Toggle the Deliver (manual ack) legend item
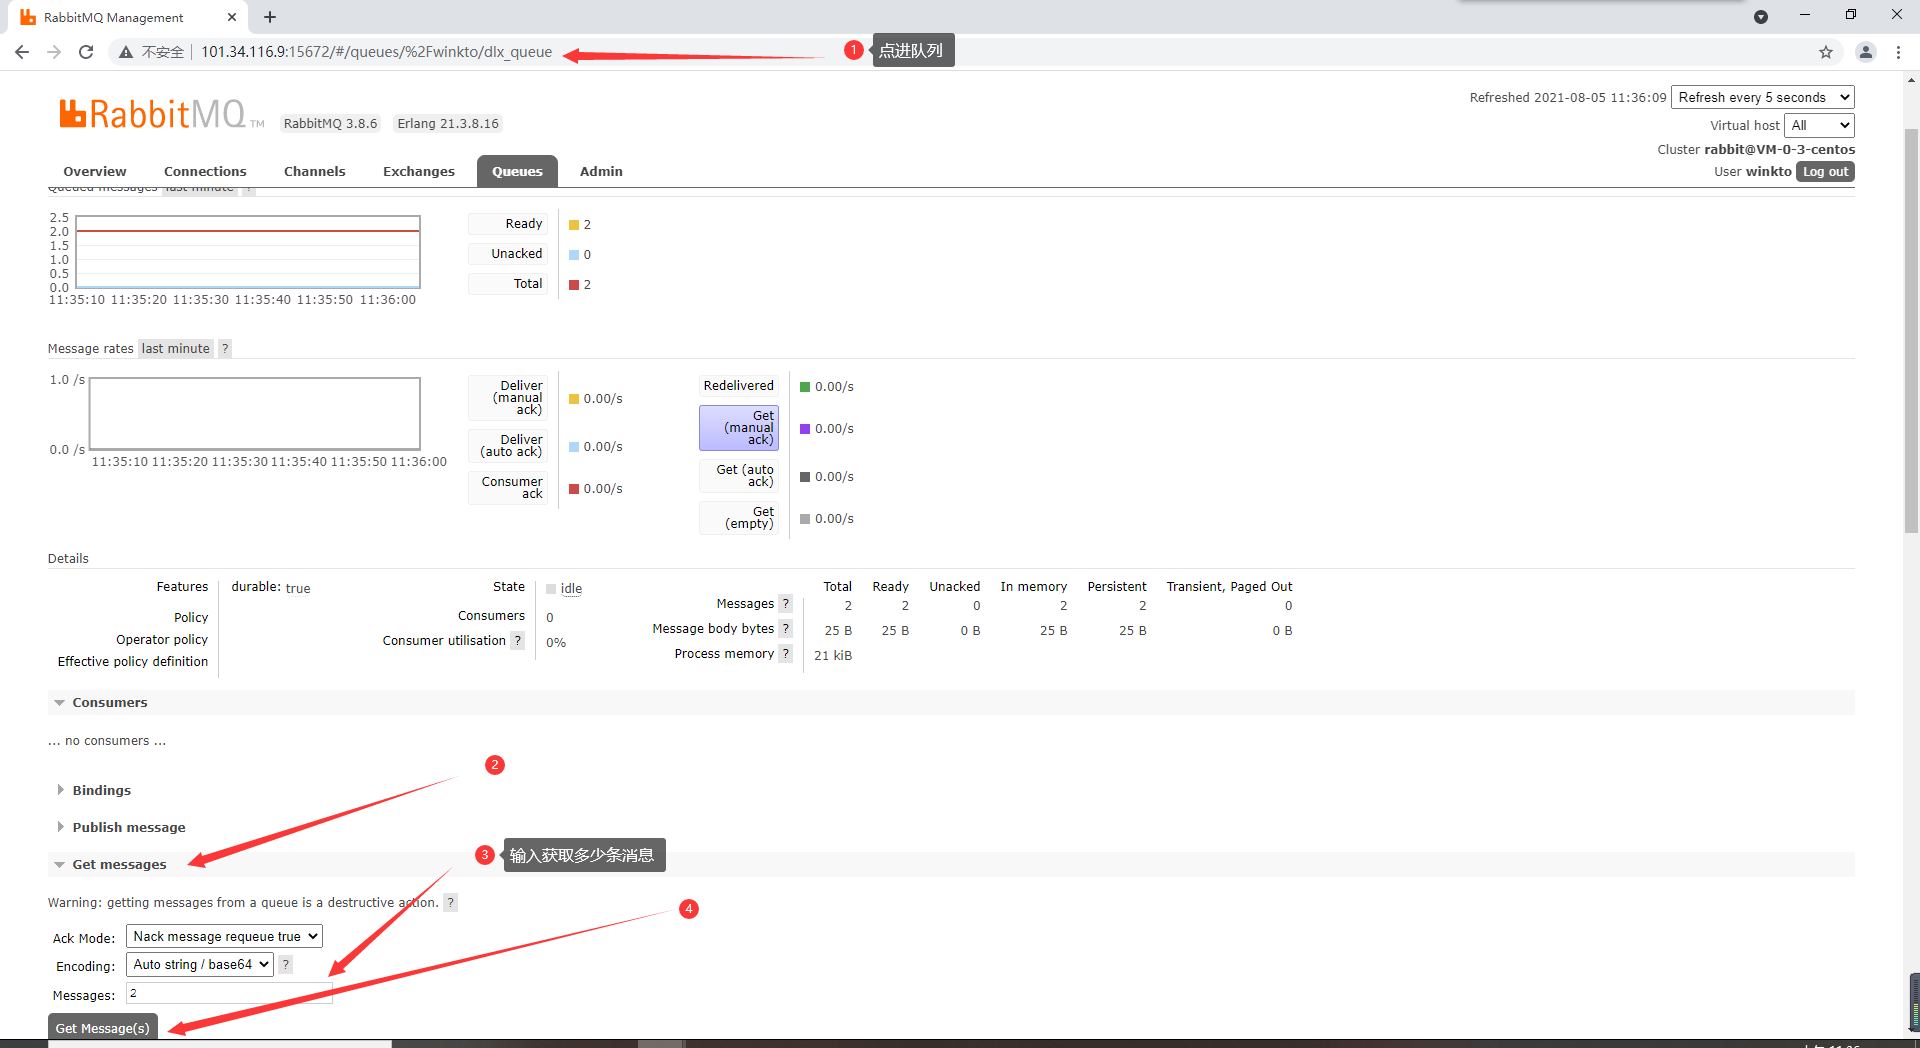This screenshot has width=1920, height=1048. [x=508, y=398]
